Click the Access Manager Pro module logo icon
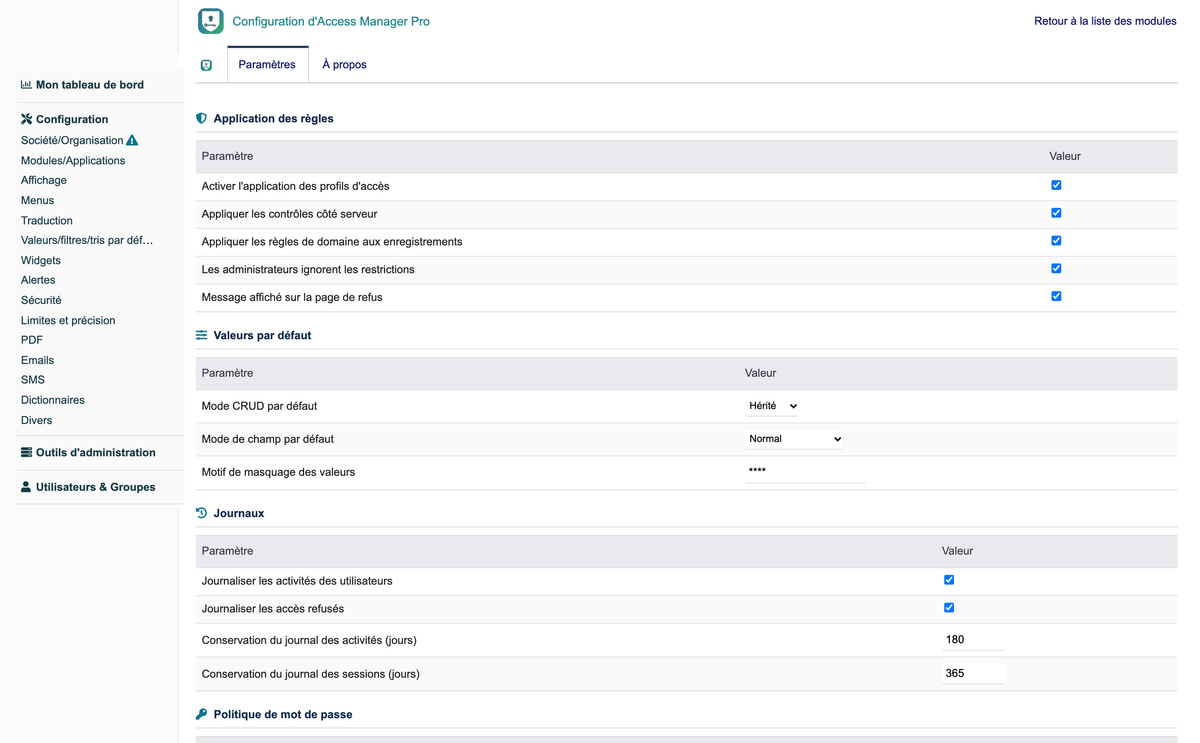The image size is (1200, 743). point(211,21)
